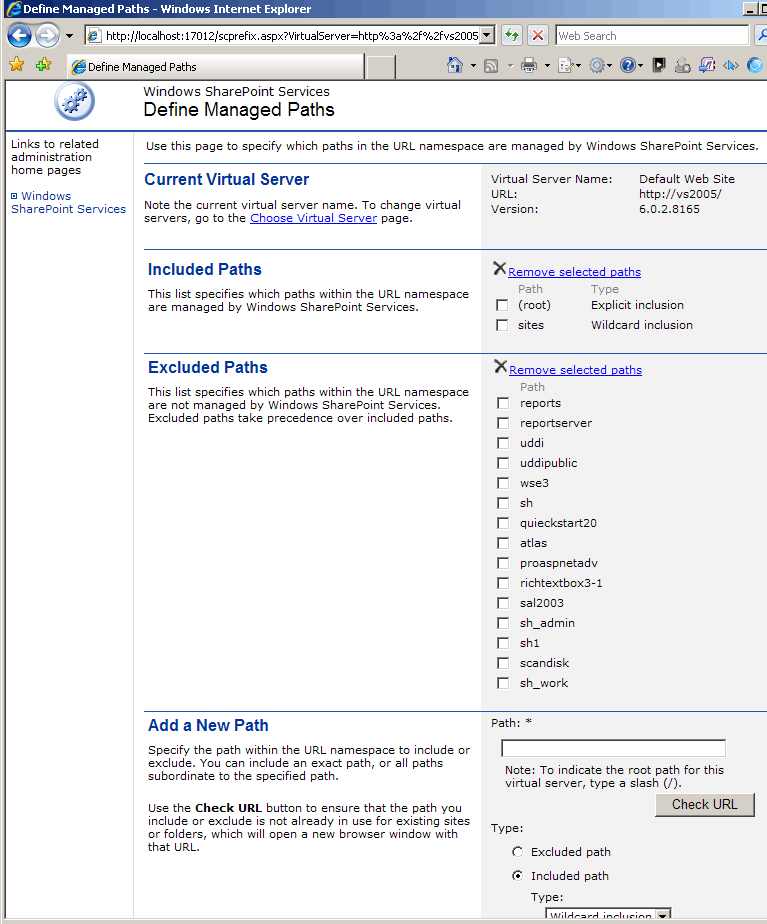This screenshot has width=767, height=924.
Task: Expand the Print options dropdown arrow
Action: pyautogui.click(x=547, y=65)
